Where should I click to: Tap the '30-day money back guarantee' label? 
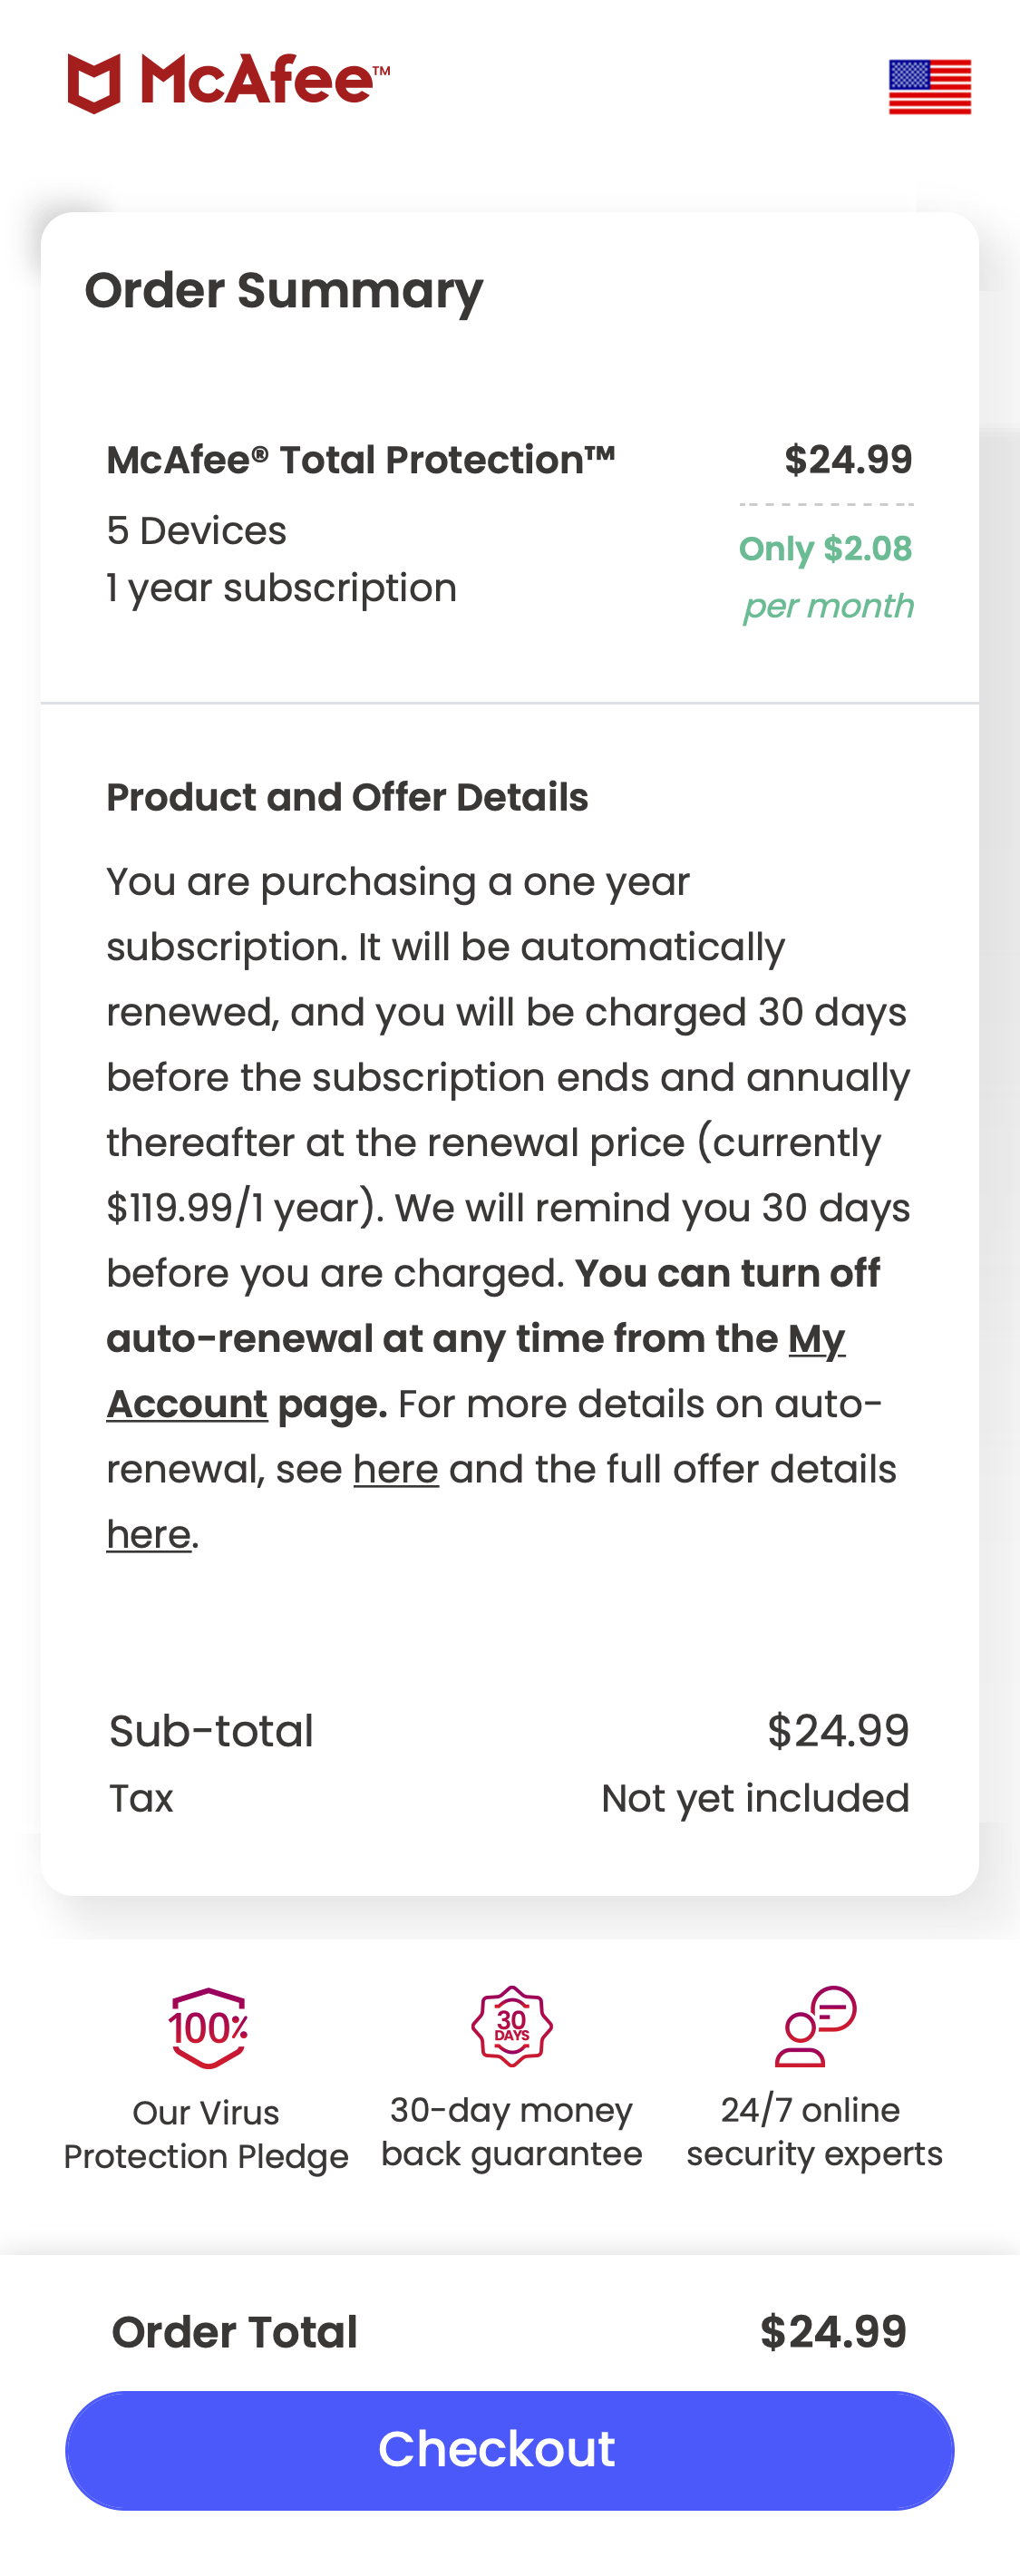pyautogui.click(x=512, y=2132)
